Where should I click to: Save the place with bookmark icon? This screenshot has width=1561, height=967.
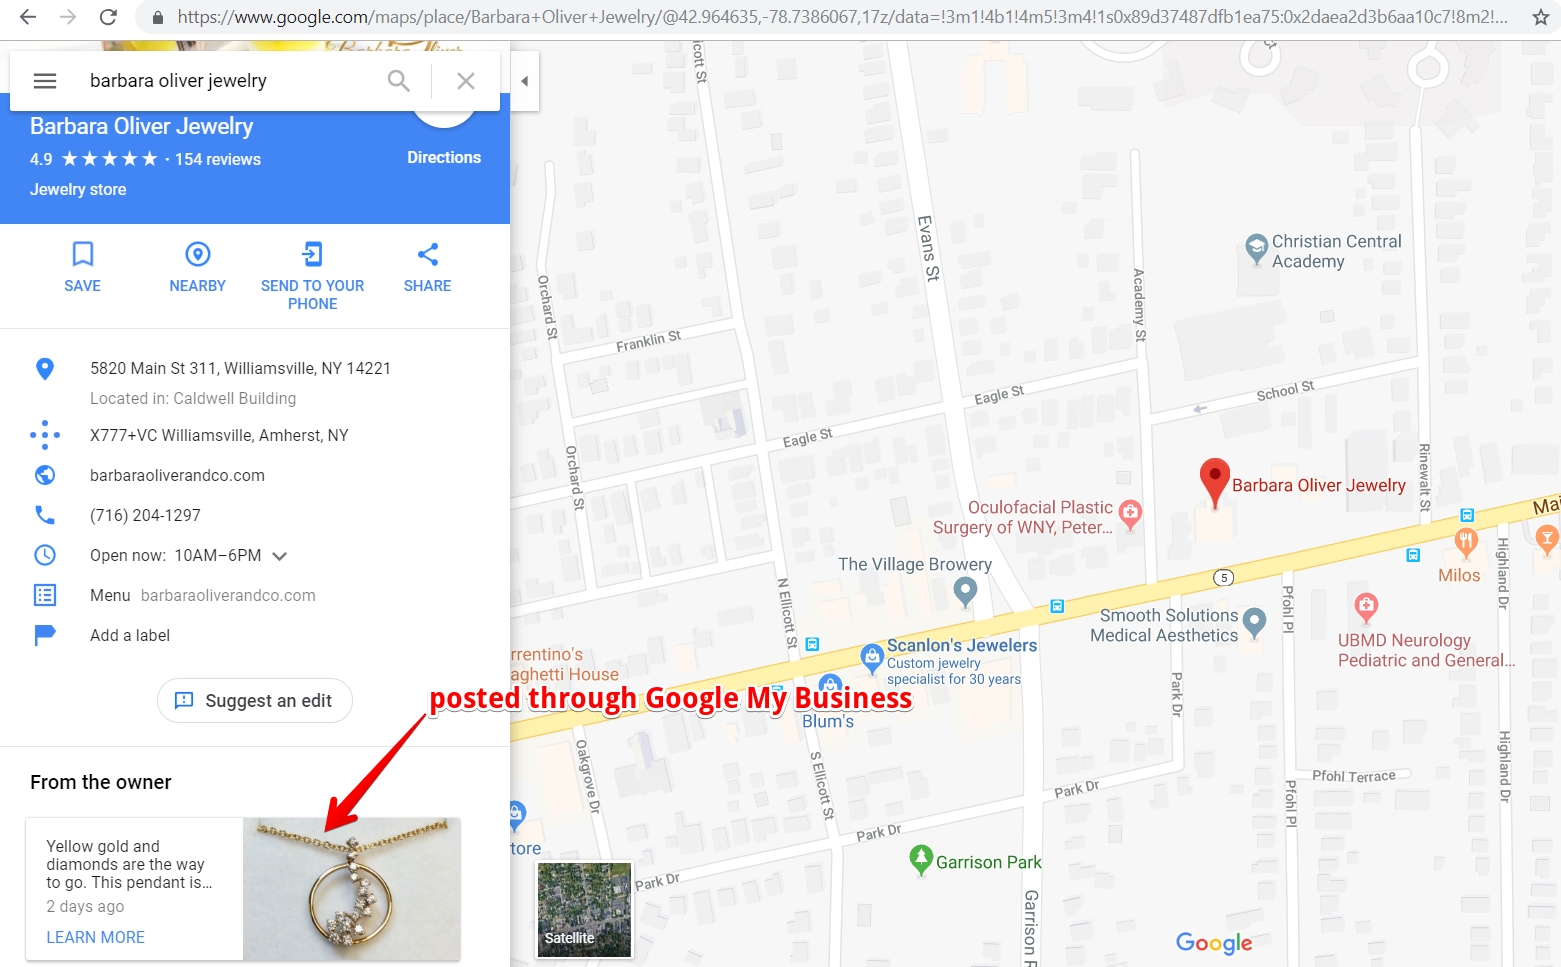(83, 254)
